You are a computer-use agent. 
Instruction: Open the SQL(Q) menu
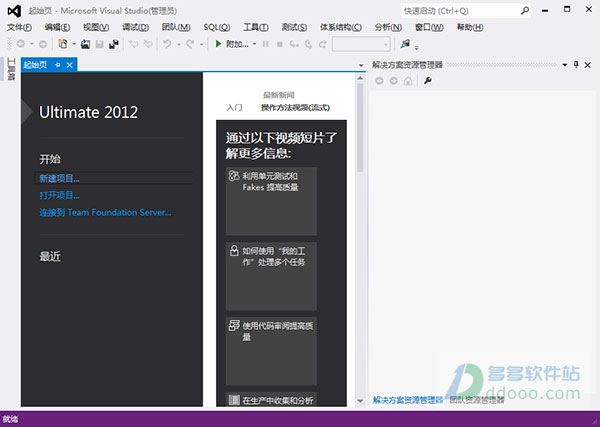[x=217, y=28]
